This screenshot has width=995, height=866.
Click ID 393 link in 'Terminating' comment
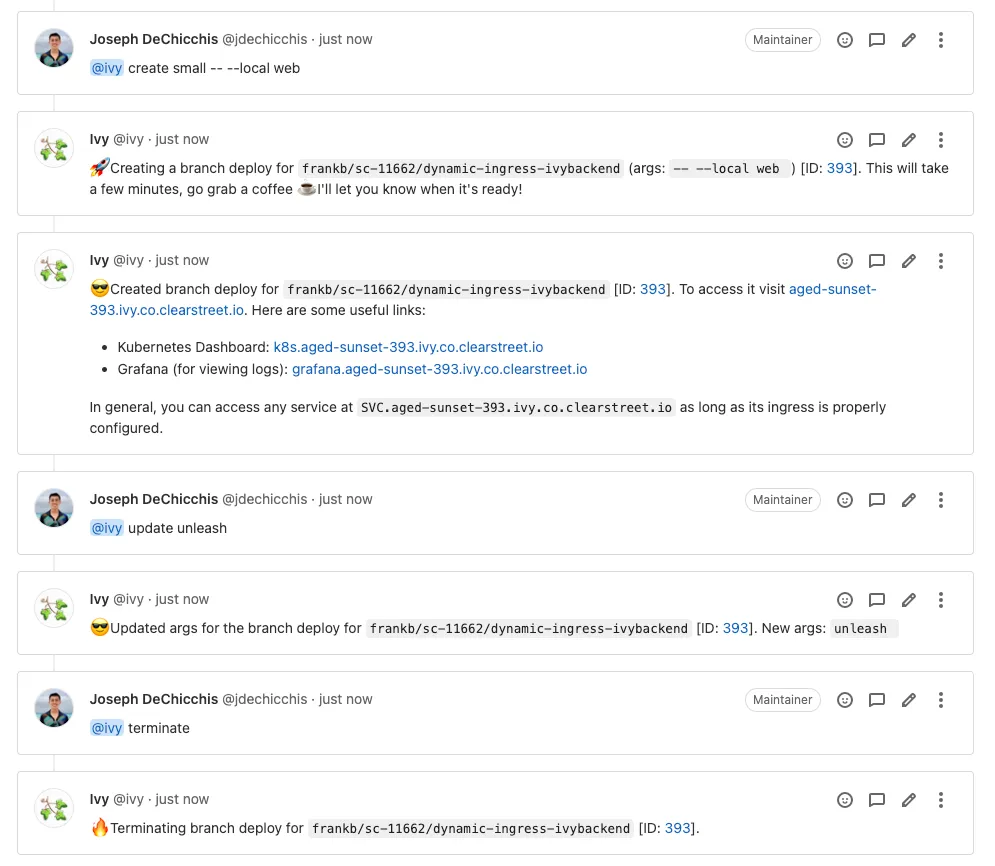(x=678, y=829)
